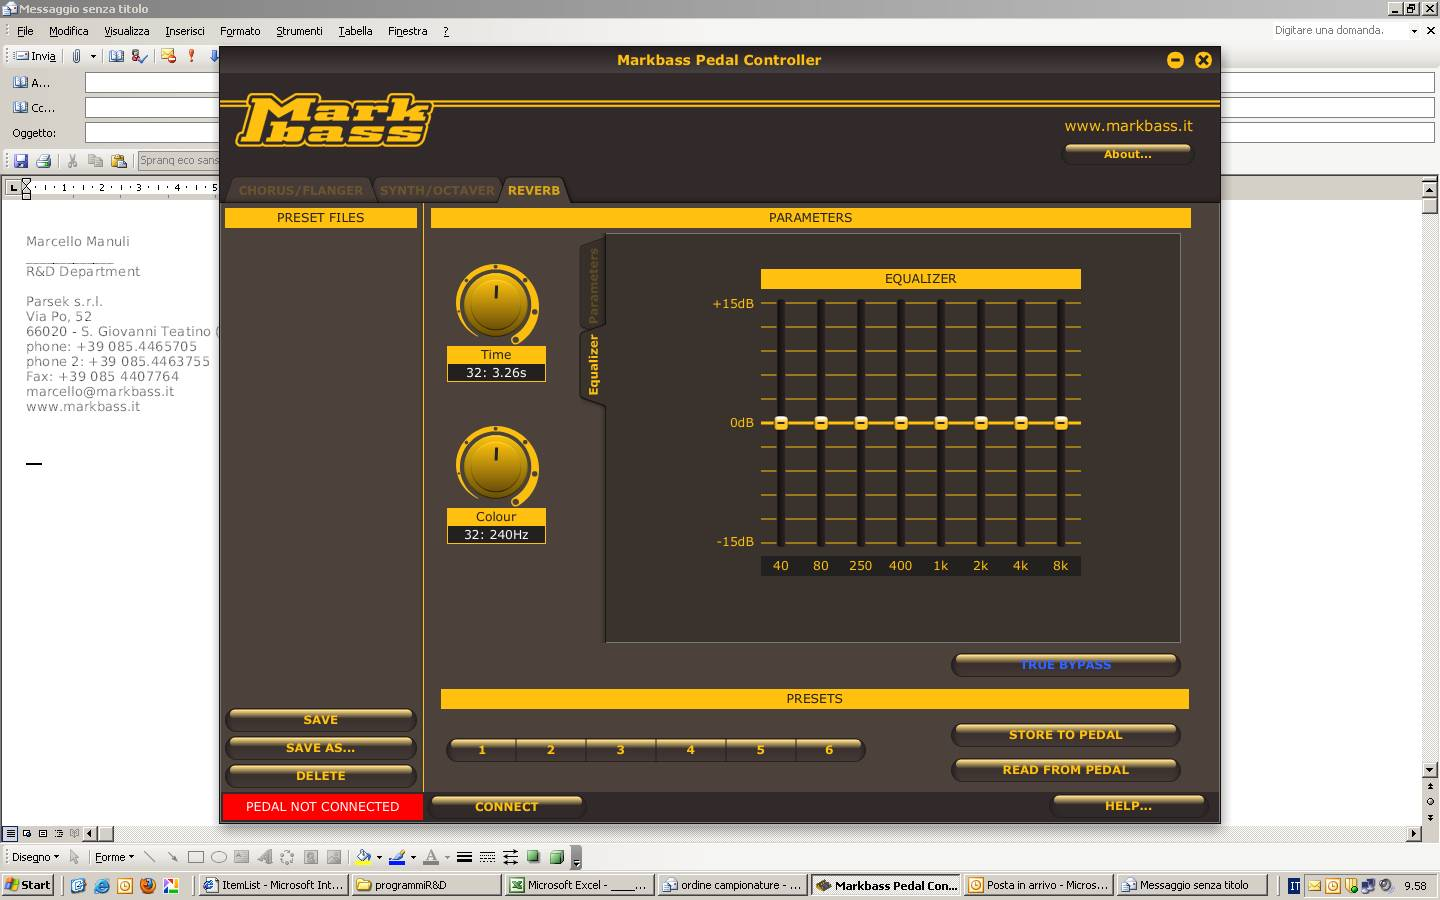Select the rectangle drawing tool

(196, 857)
